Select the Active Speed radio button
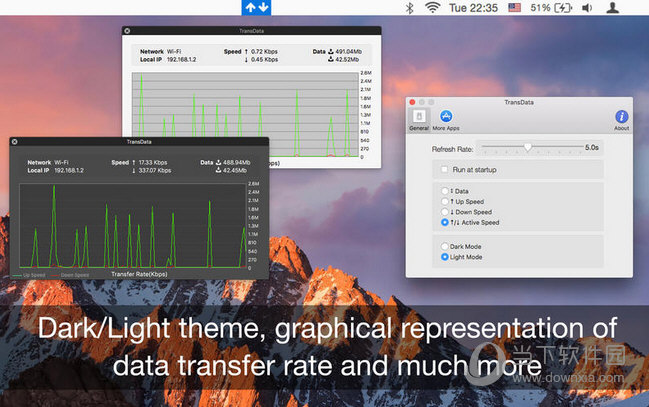Screen dimensions: 649x407 [444, 222]
